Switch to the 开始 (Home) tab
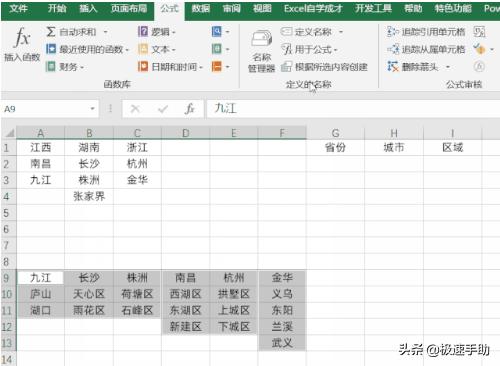 pyautogui.click(x=57, y=8)
